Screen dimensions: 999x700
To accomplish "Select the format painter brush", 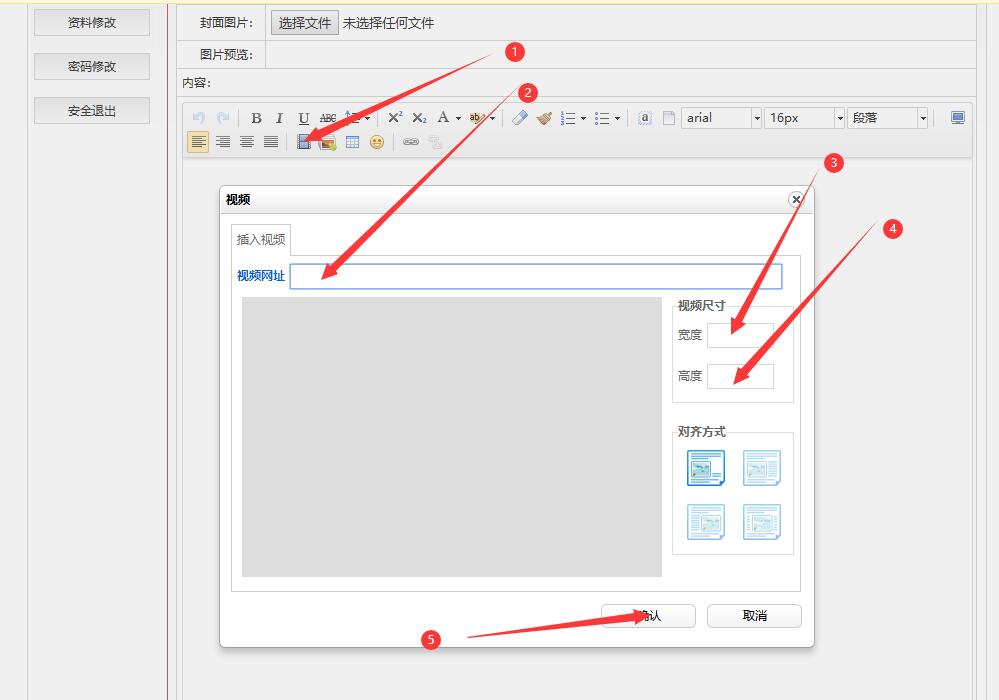I will pyautogui.click(x=544, y=118).
